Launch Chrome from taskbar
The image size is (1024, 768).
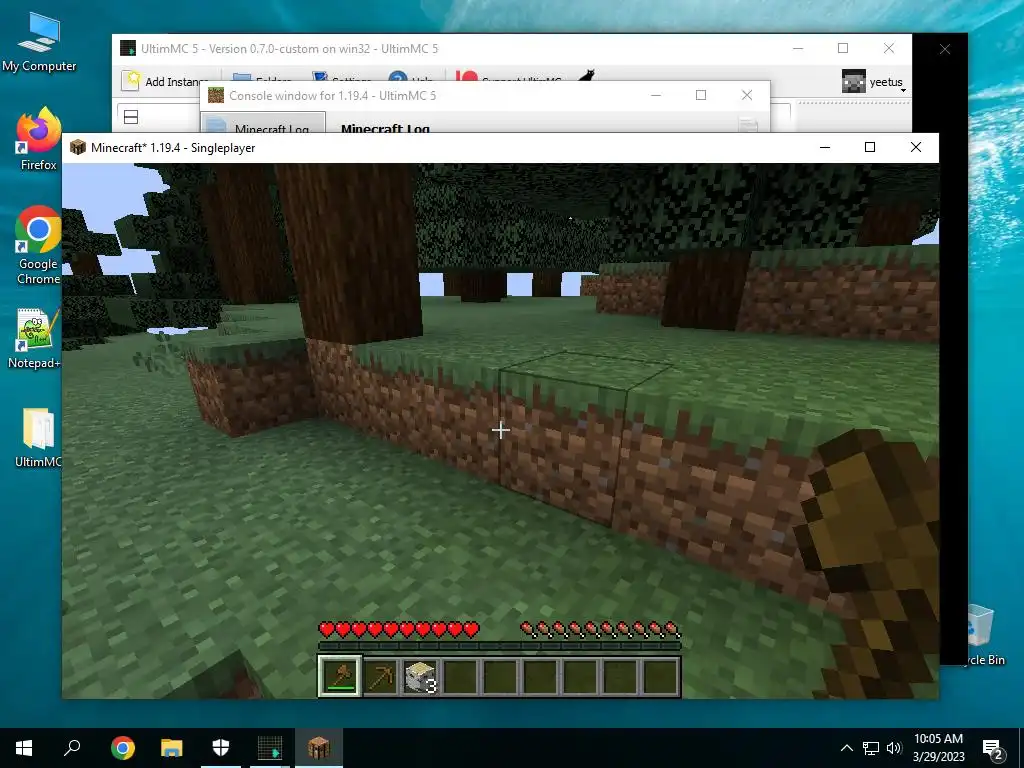[x=123, y=748]
